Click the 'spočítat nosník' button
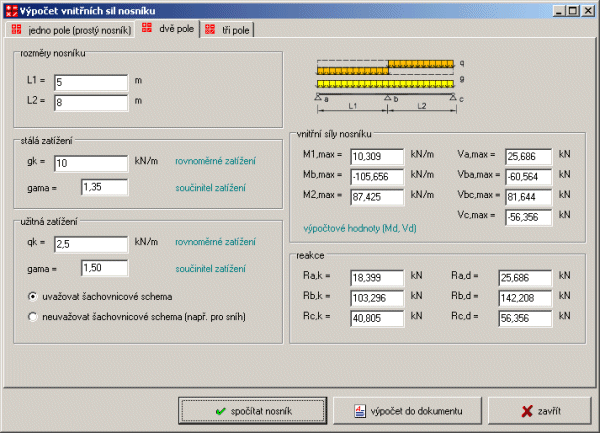The width and height of the screenshot is (600, 433). tap(253, 411)
